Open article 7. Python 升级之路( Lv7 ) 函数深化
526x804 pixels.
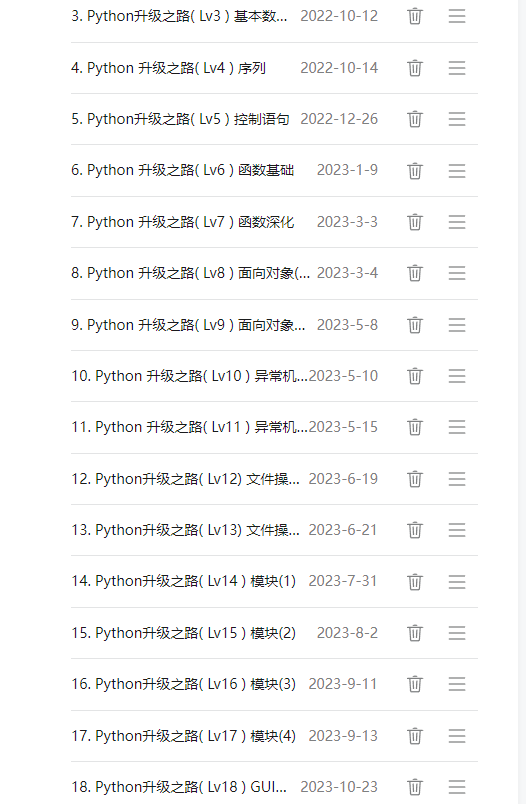pyautogui.click(x=183, y=222)
